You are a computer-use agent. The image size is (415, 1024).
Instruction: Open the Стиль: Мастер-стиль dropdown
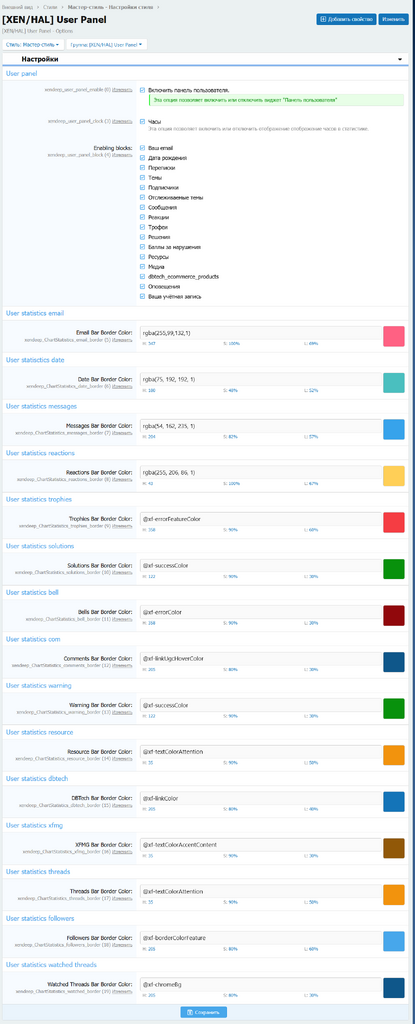click(x=33, y=44)
